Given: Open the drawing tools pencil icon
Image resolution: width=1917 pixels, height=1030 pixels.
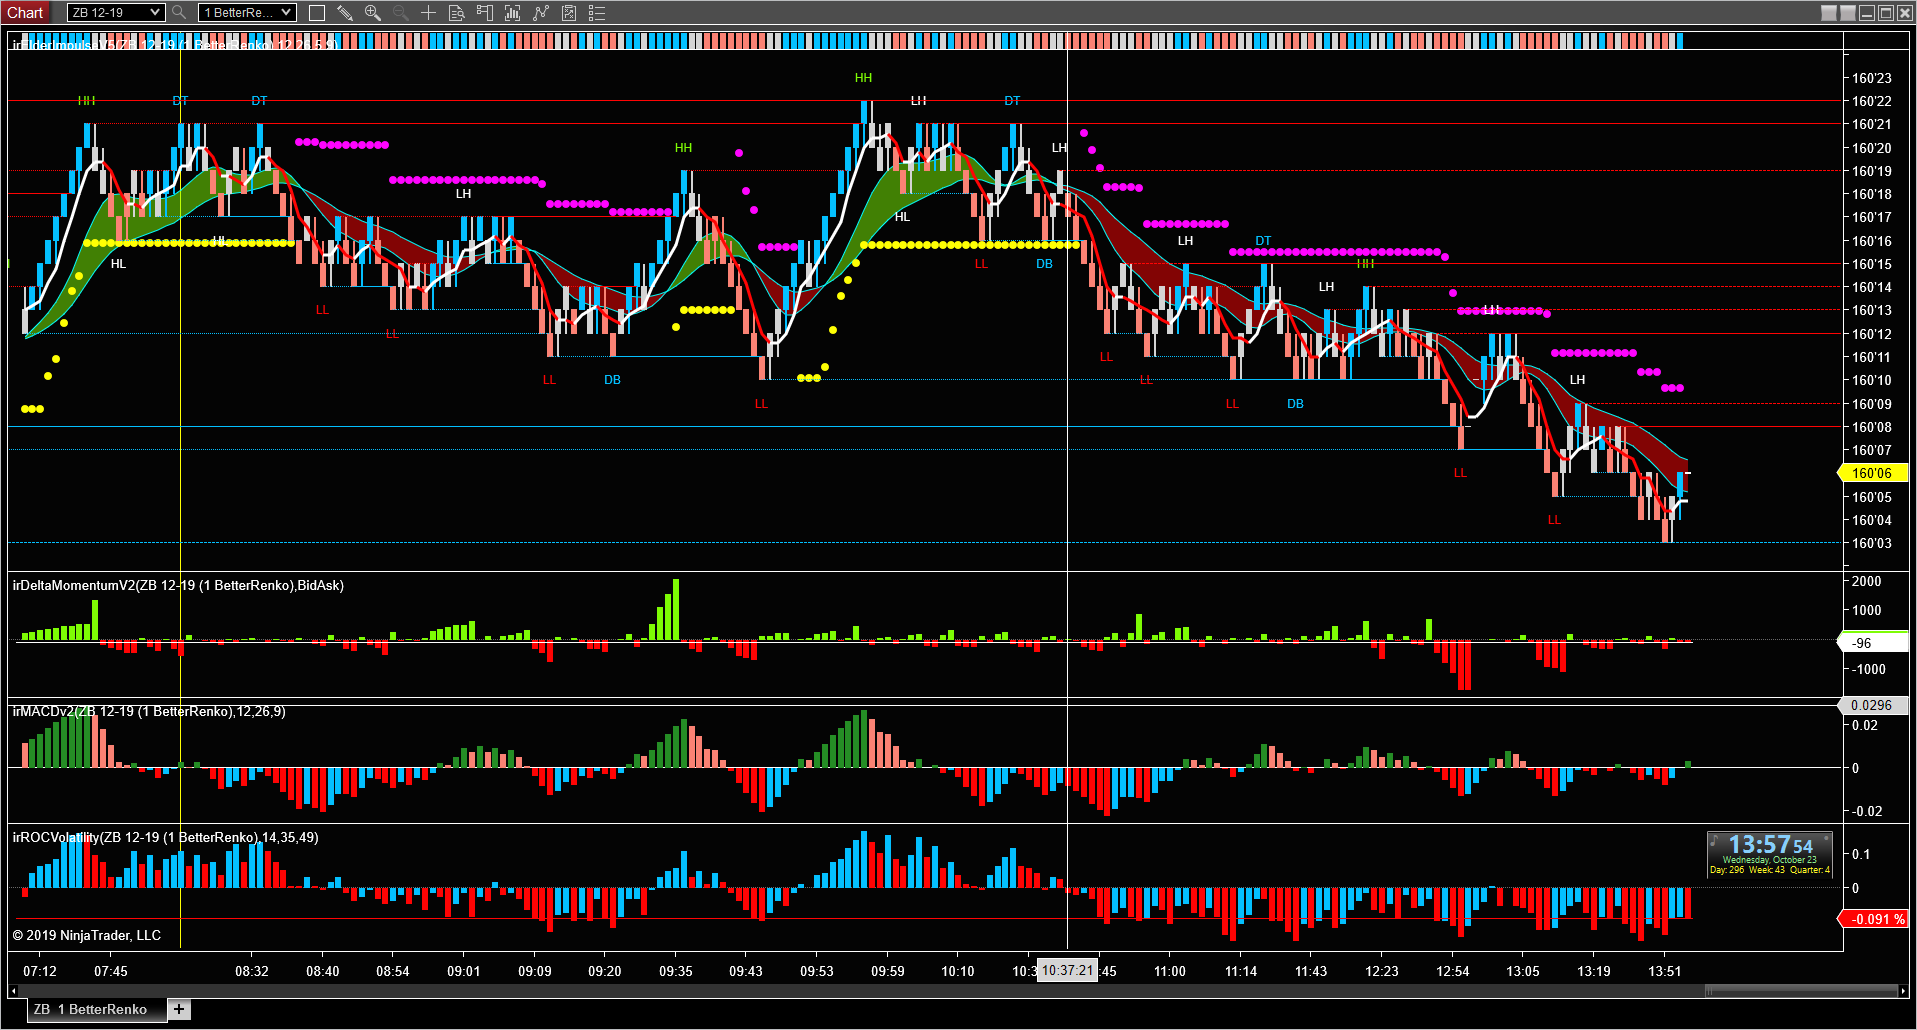Looking at the screenshot, I should coord(345,13).
